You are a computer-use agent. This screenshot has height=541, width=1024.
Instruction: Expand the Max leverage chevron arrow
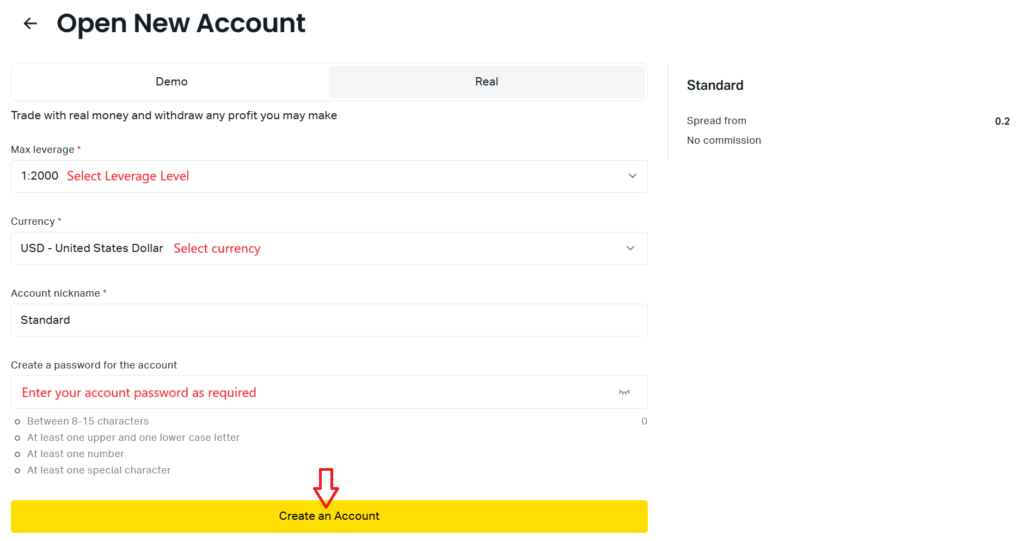click(632, 176)
